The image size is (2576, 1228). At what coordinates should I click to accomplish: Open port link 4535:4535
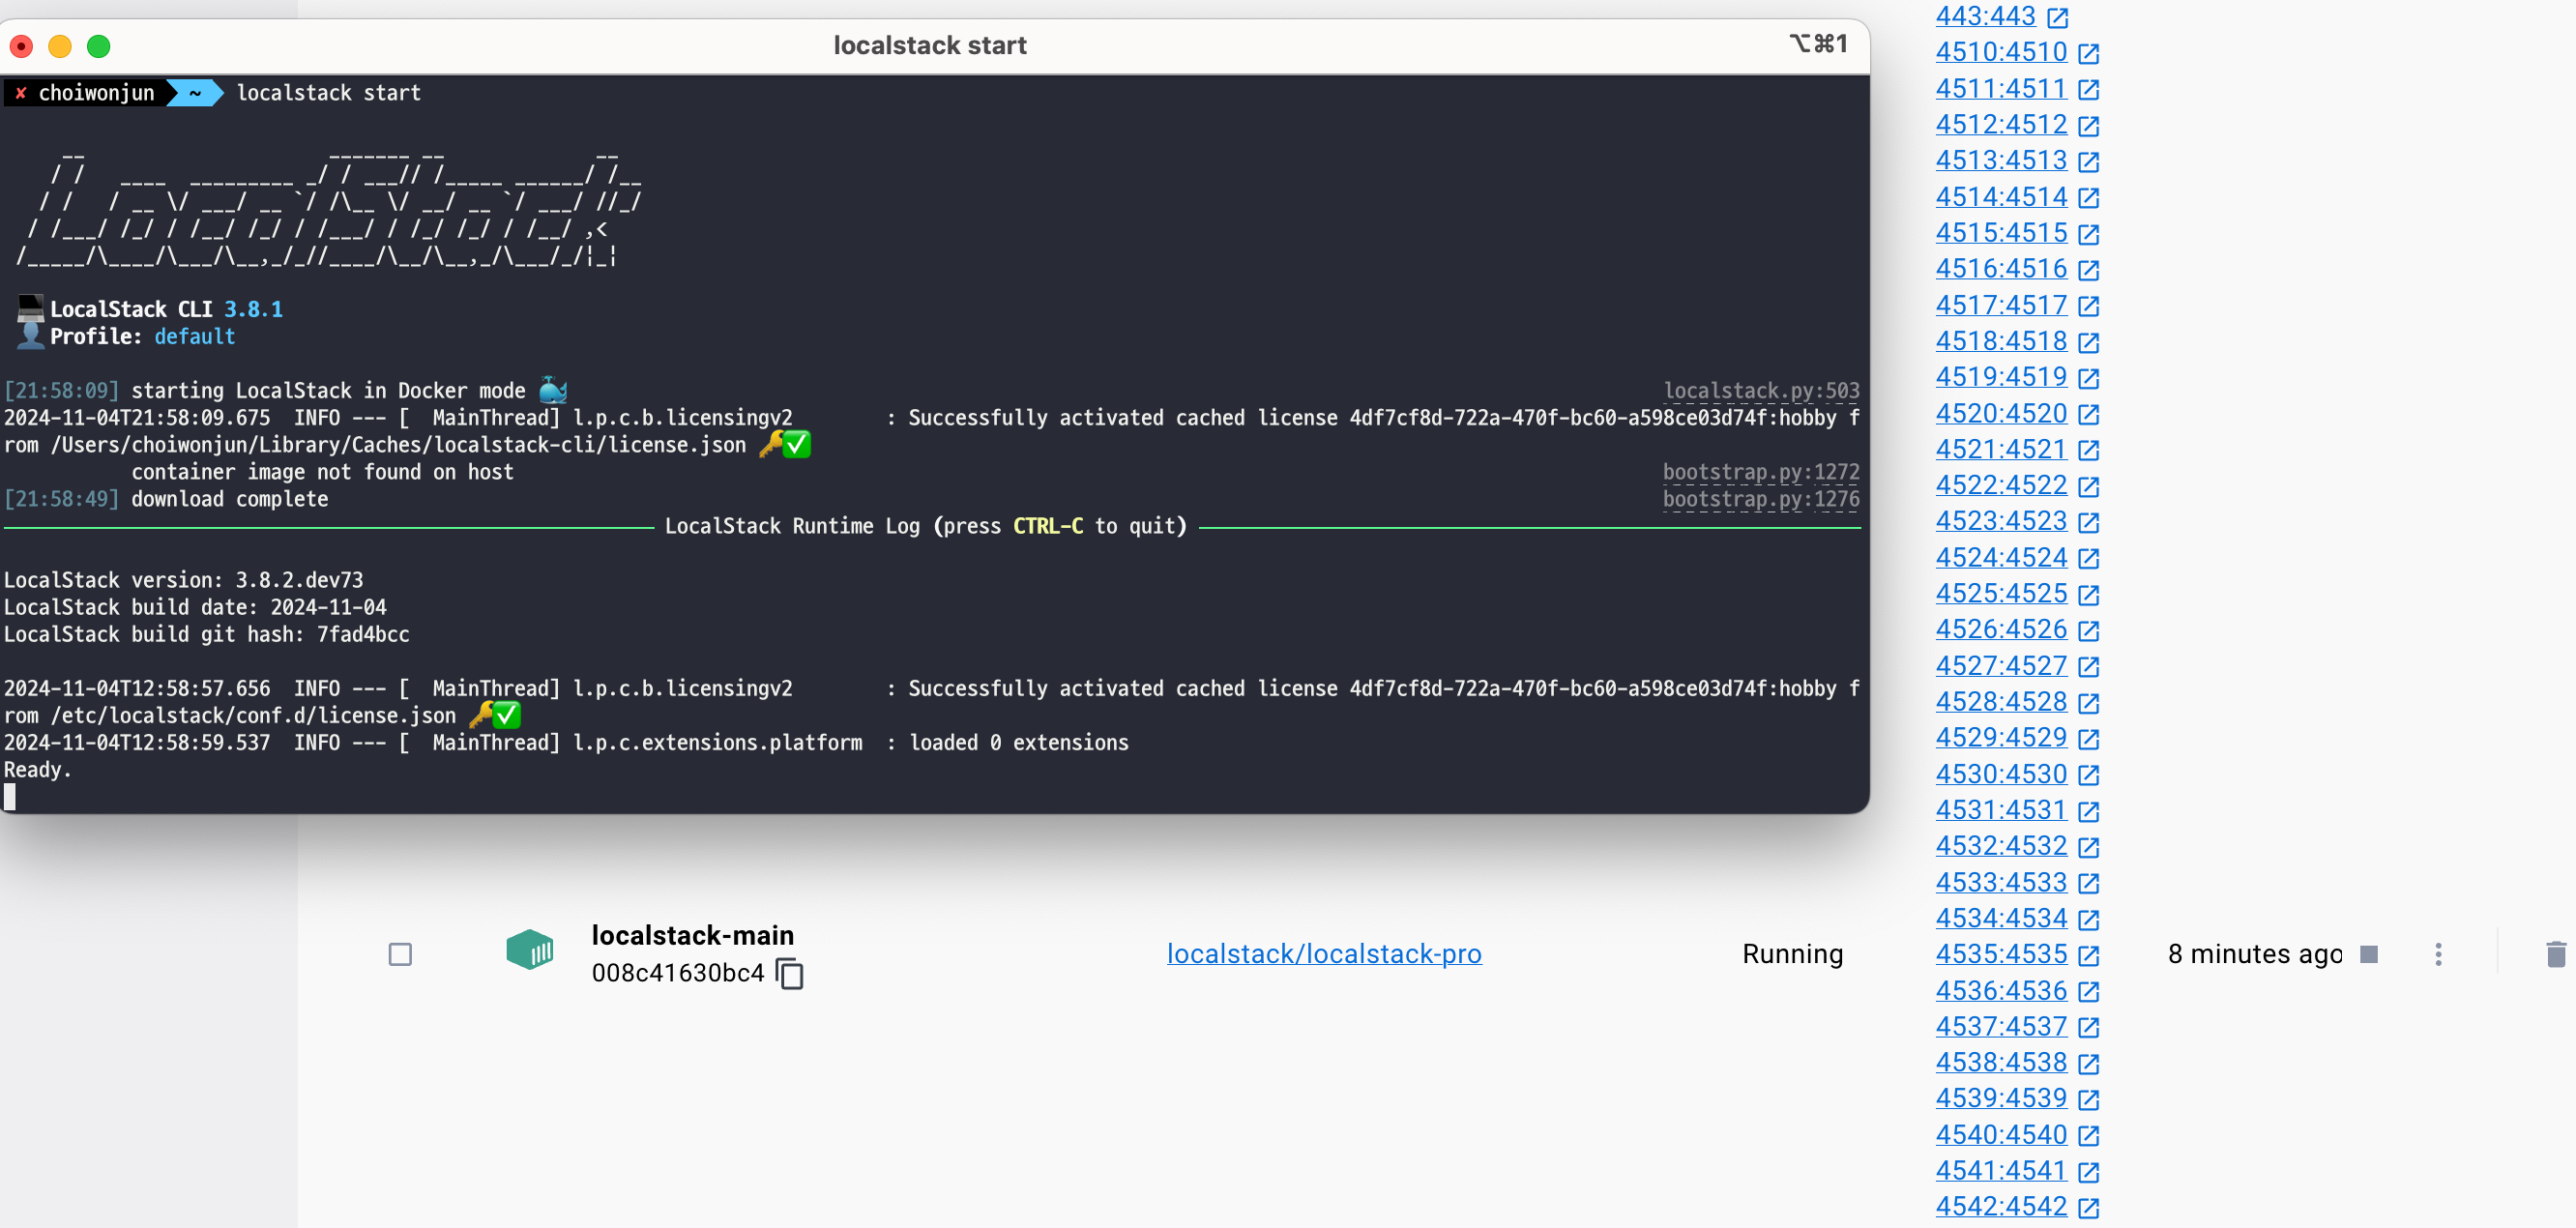click(2000, 954)
